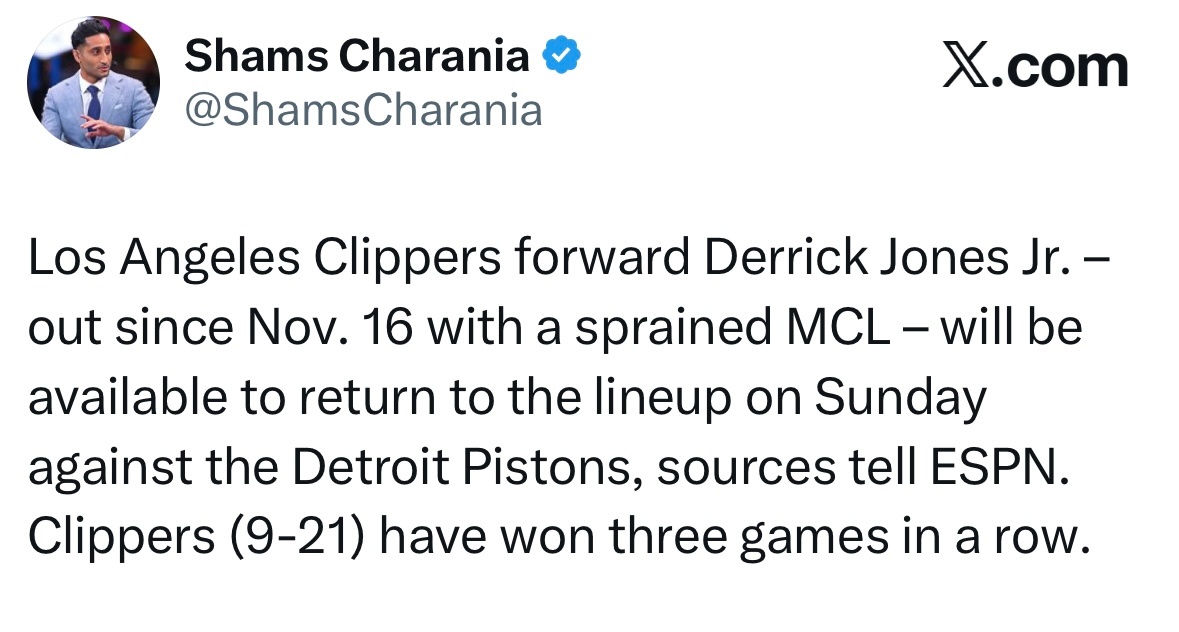Click the blue verified badge
The width and height of the screenshot is (1179, 632).
tap(564, 57)
